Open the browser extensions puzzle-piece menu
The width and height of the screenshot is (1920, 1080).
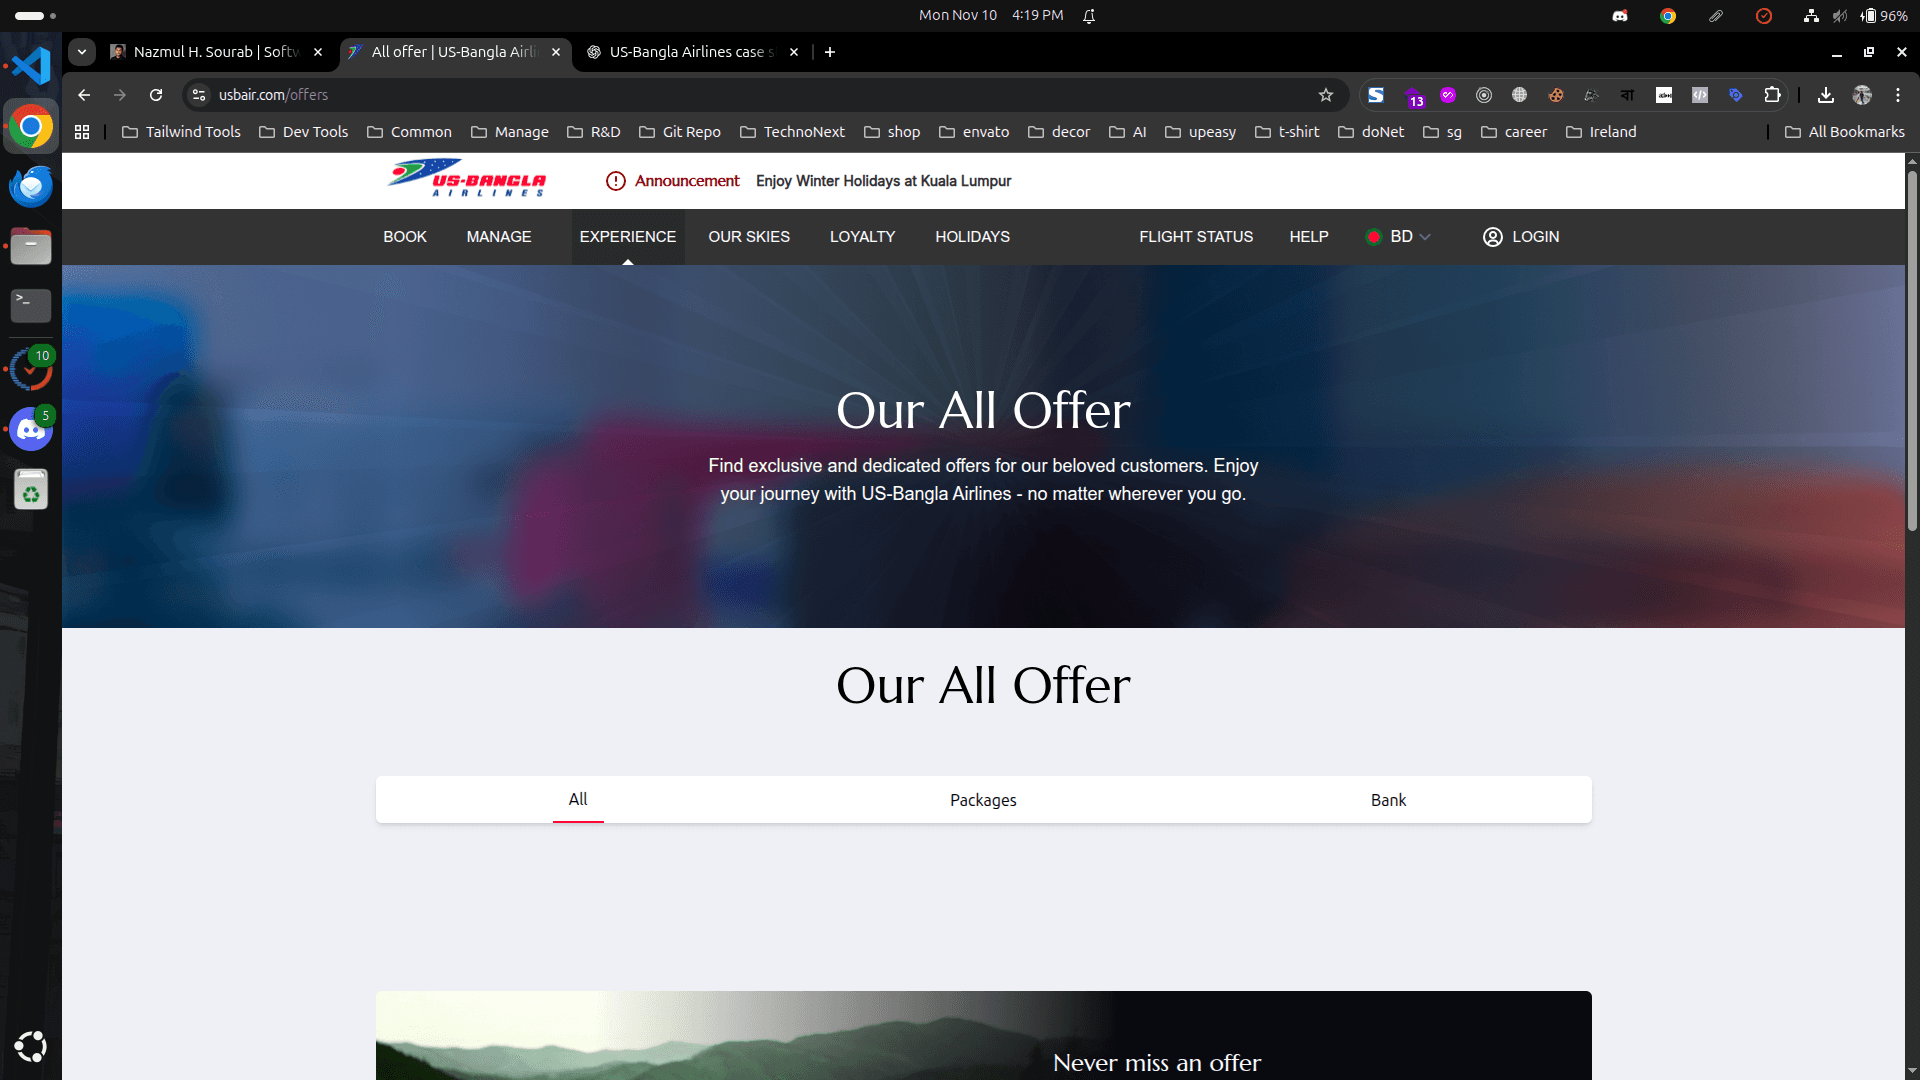1773,95
